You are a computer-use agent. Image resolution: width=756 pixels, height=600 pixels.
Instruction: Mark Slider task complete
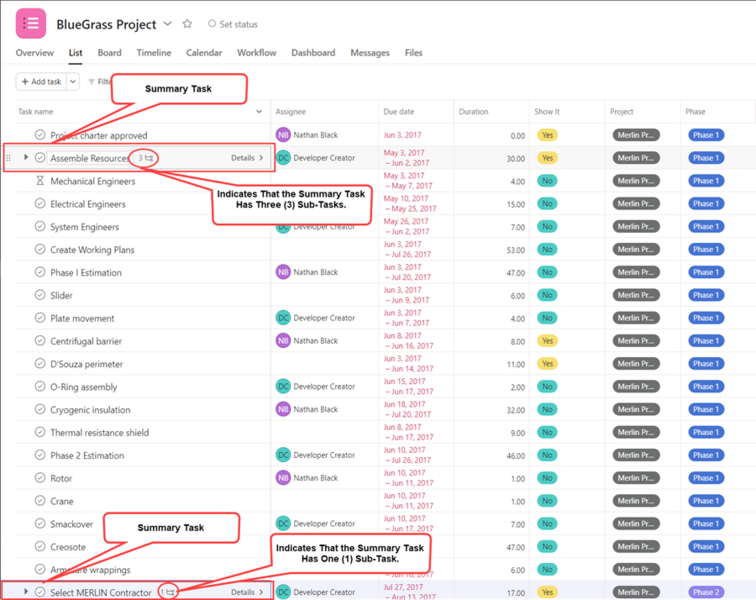pyautogui.click(x=40, y=295)
